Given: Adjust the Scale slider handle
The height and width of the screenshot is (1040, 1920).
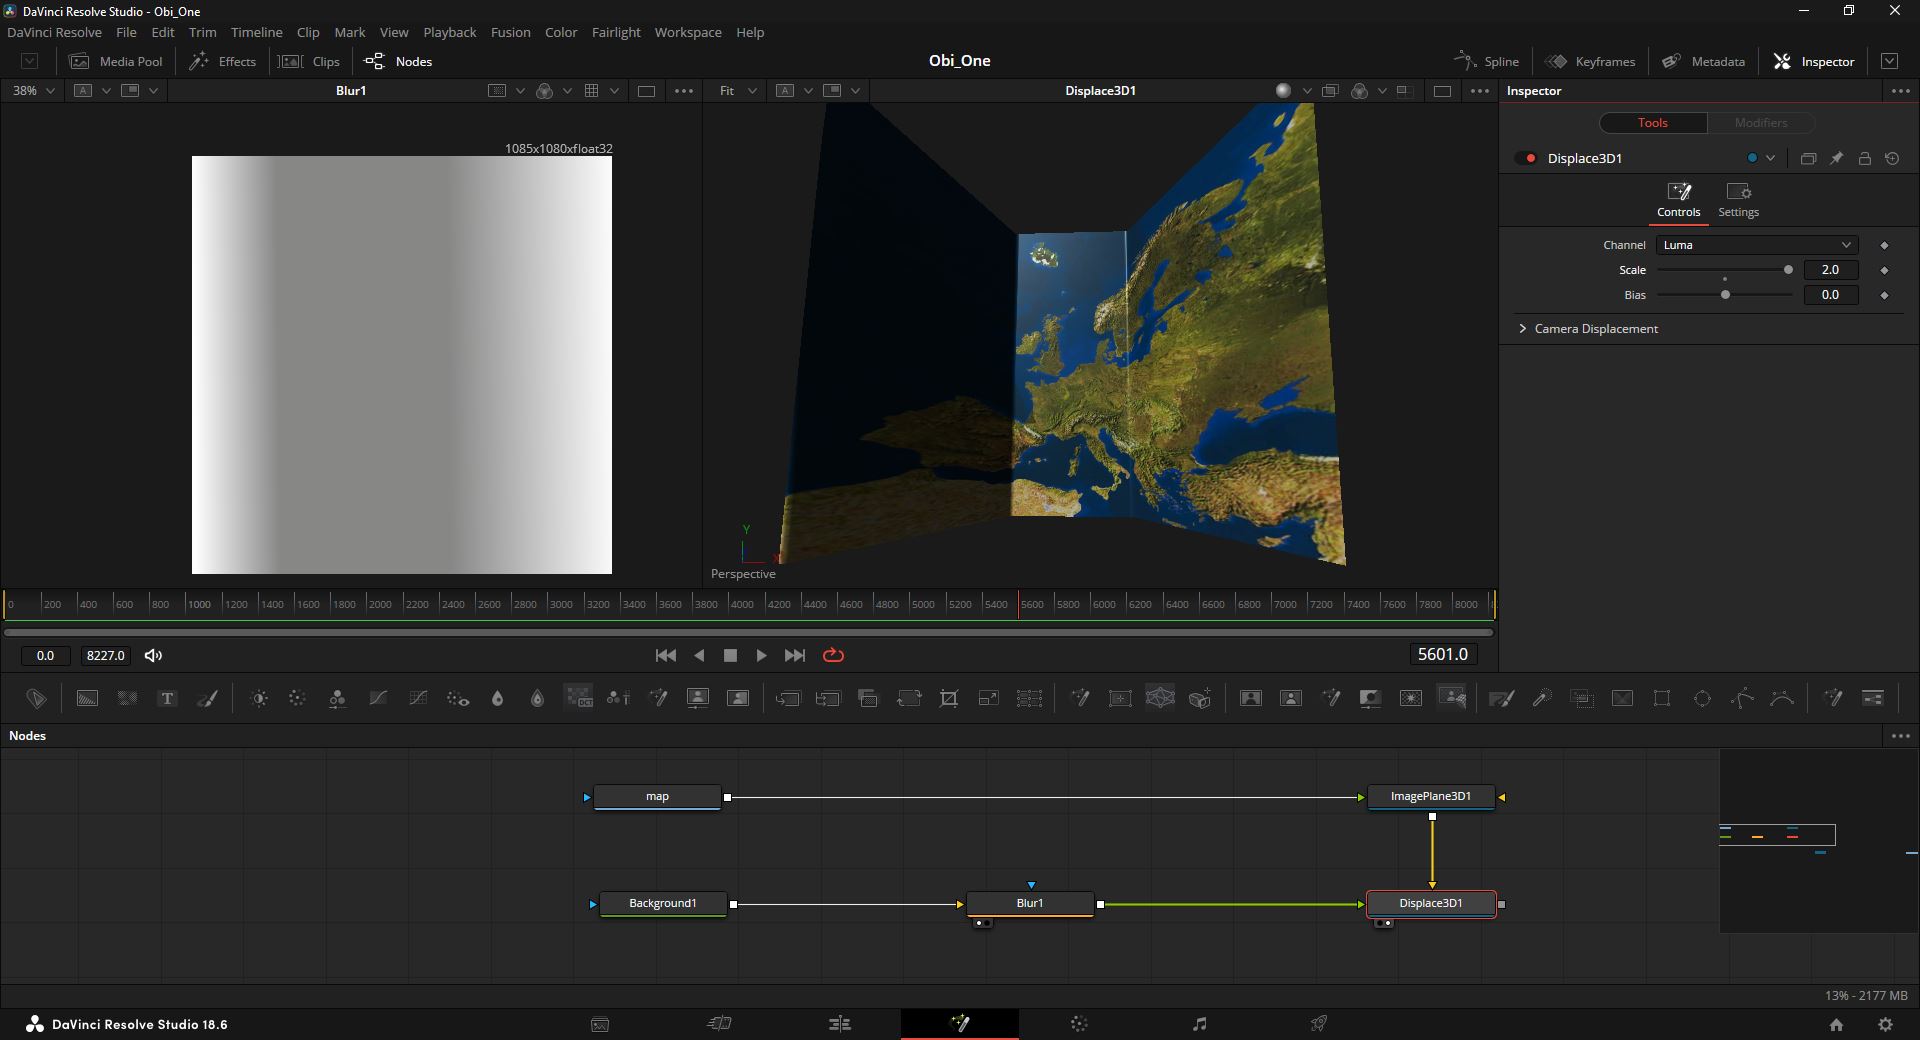Looking at the screenshot, I should click(1788, 270).
